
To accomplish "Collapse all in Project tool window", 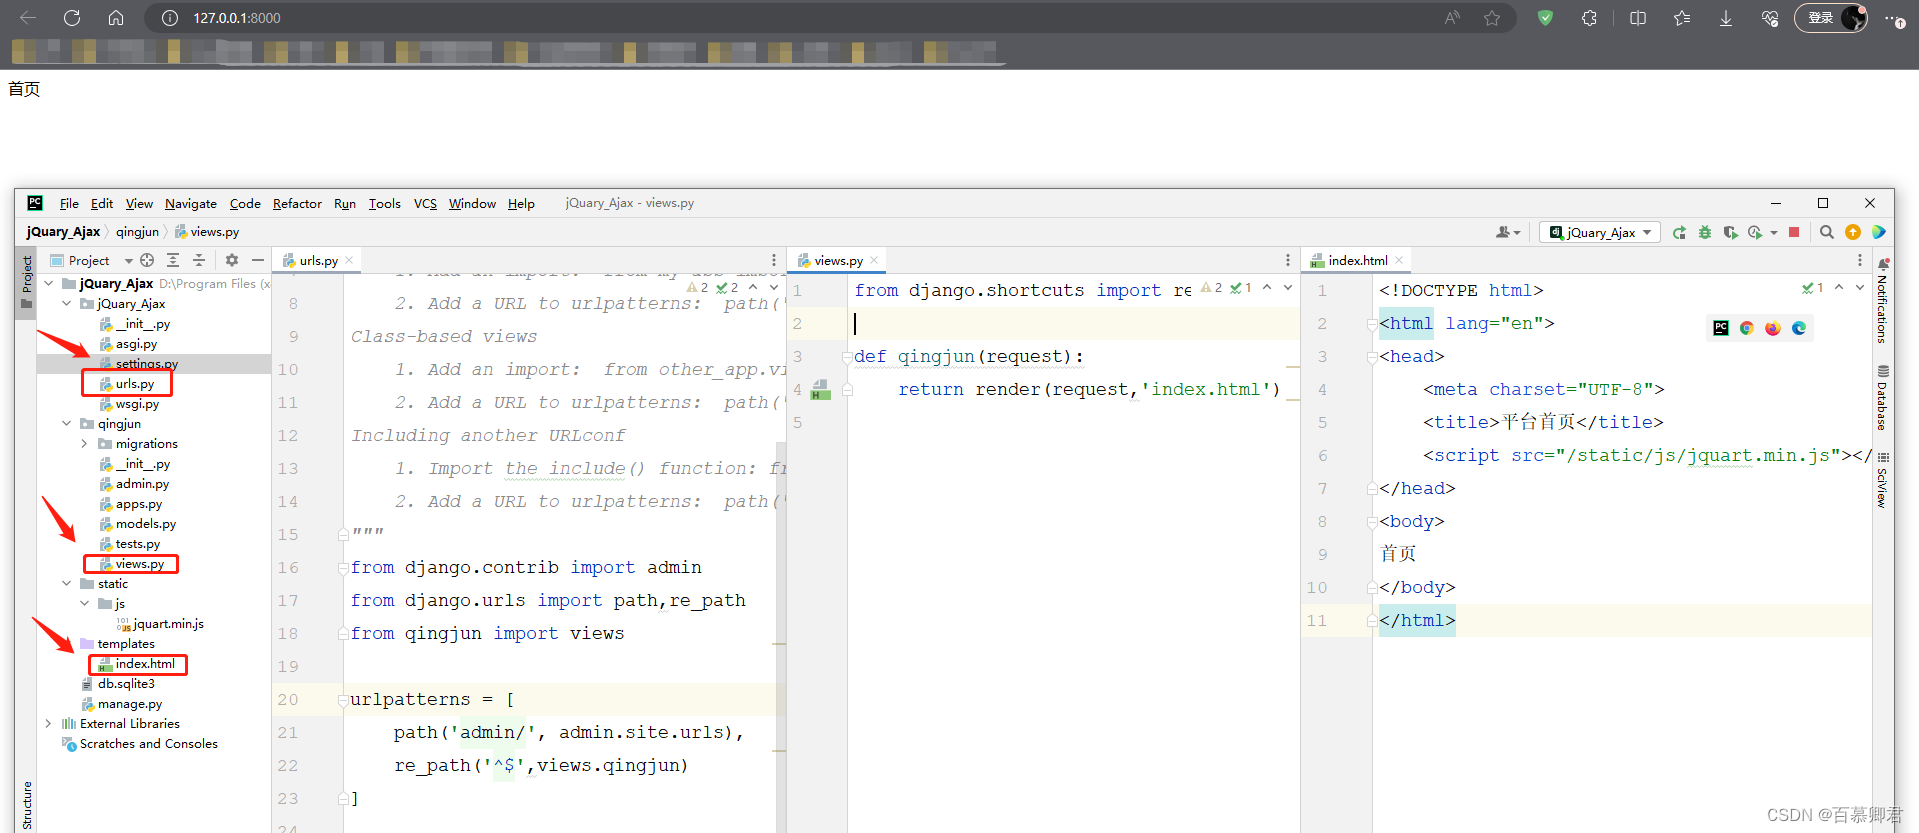I will (199, 260).
